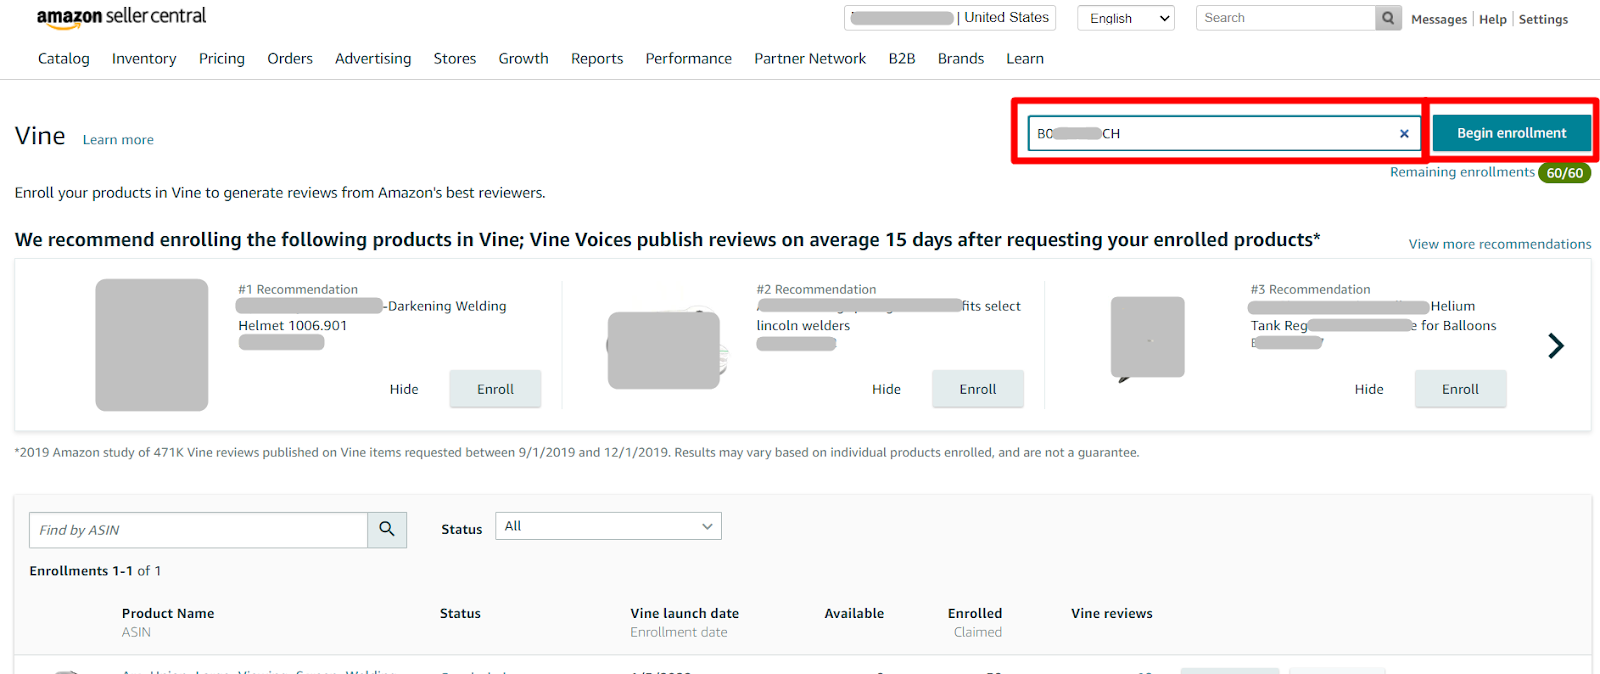The image size is (1600, 674).
Task: Open the Pricing menu
Action: point(222,59)
